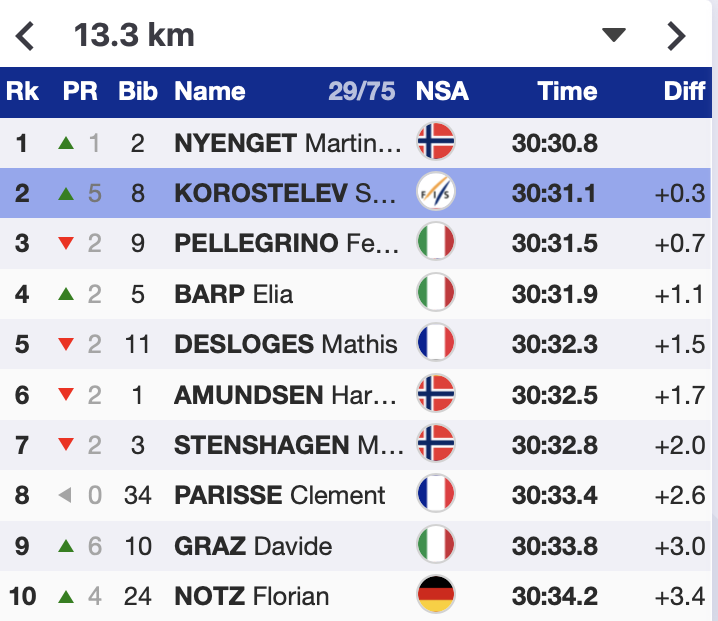Click the 13.3 km split title
This screenshot has height=621, width=718.
134,36
